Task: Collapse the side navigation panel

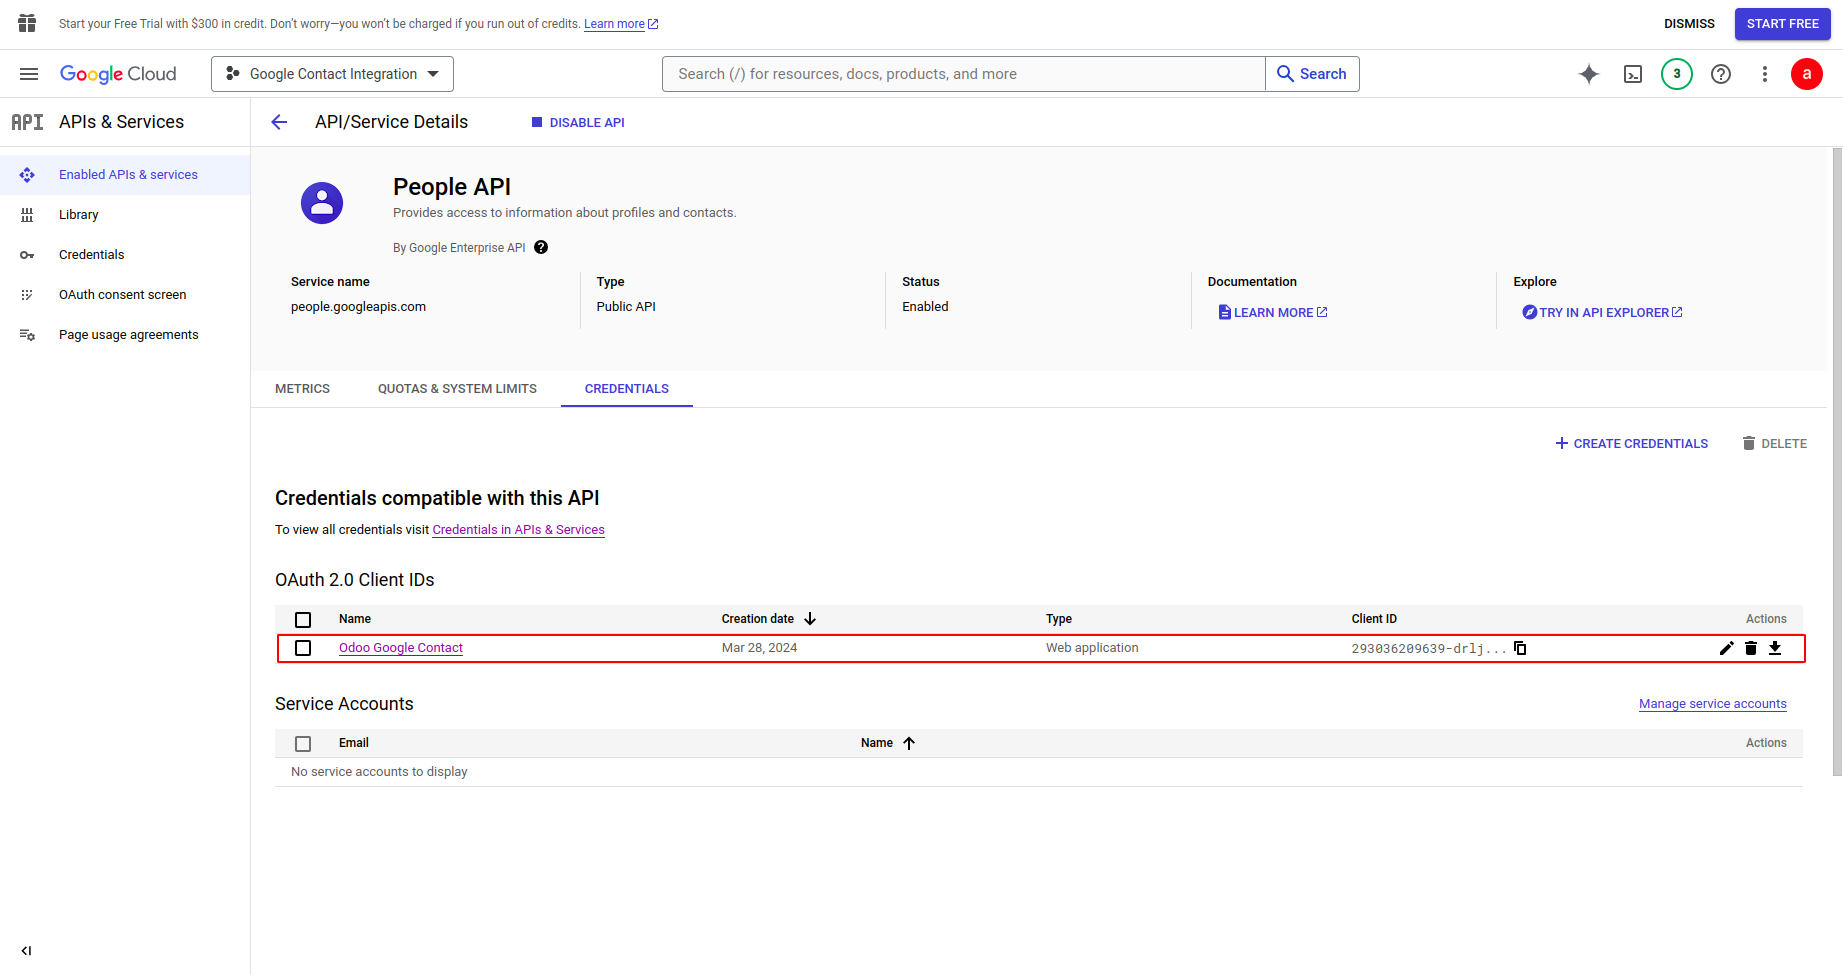Action: pyautogui.click(x=27, y=951)
